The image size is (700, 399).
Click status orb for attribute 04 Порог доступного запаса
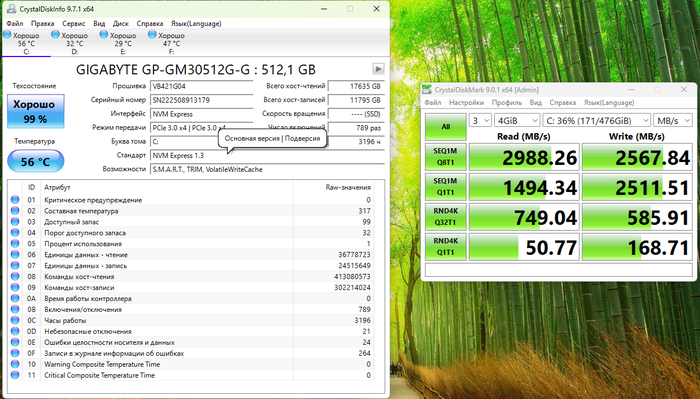tap(15, 233)
